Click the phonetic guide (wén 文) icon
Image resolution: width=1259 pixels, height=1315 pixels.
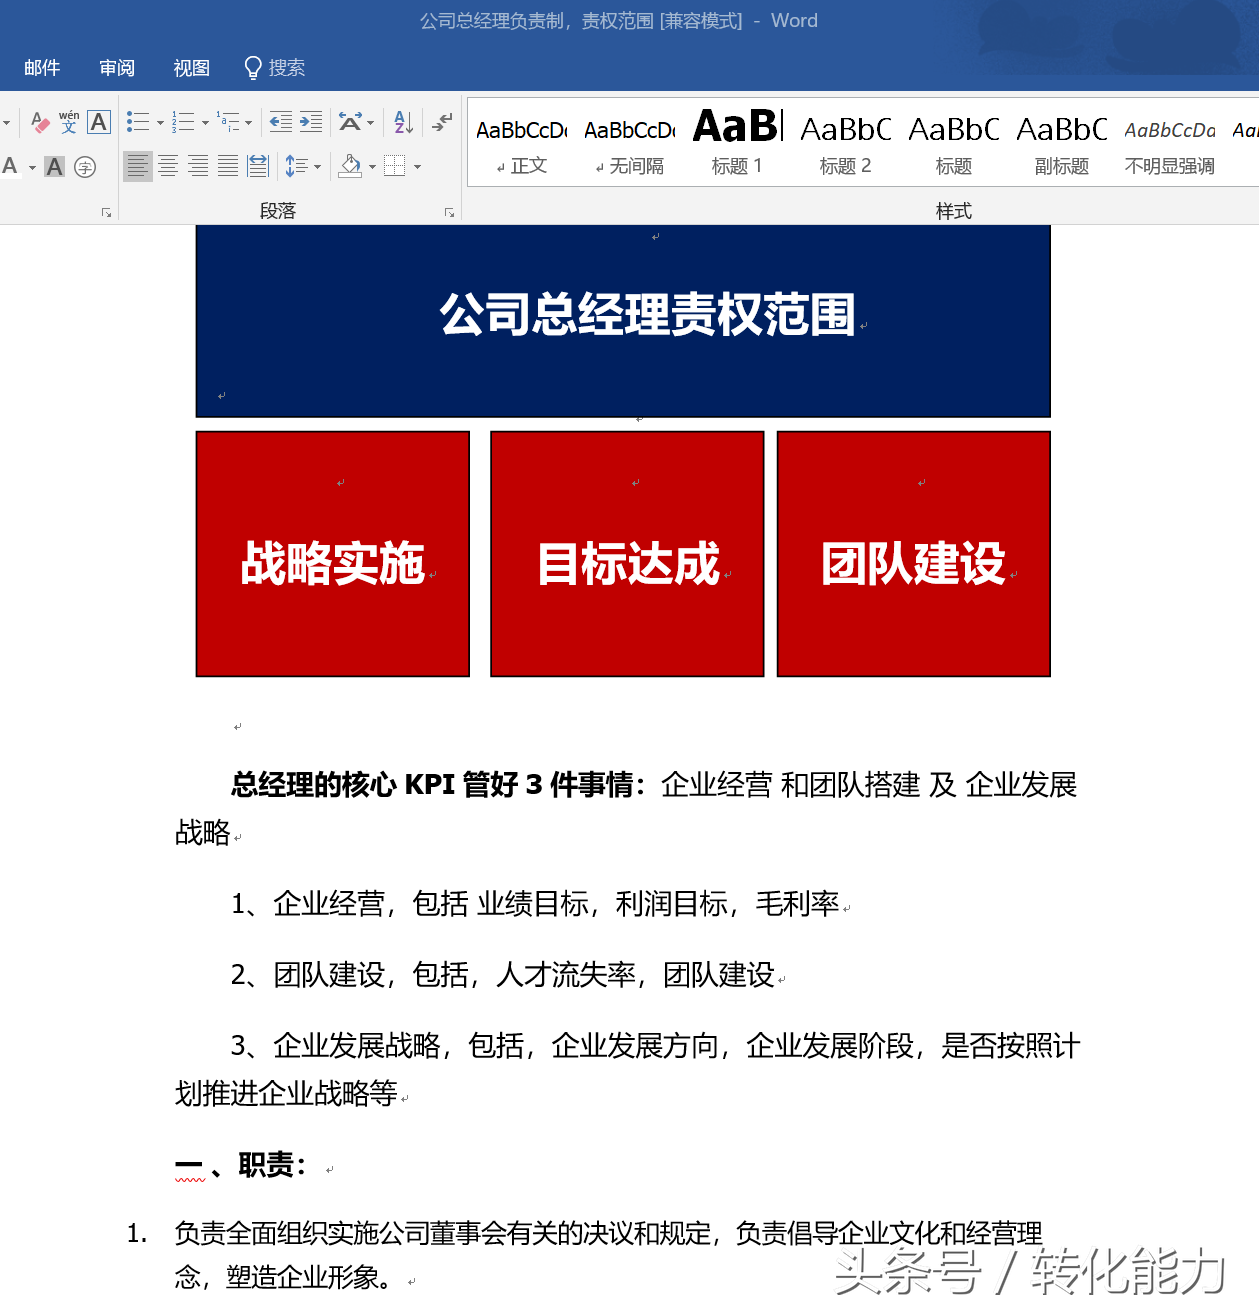(x=69, y=121)
